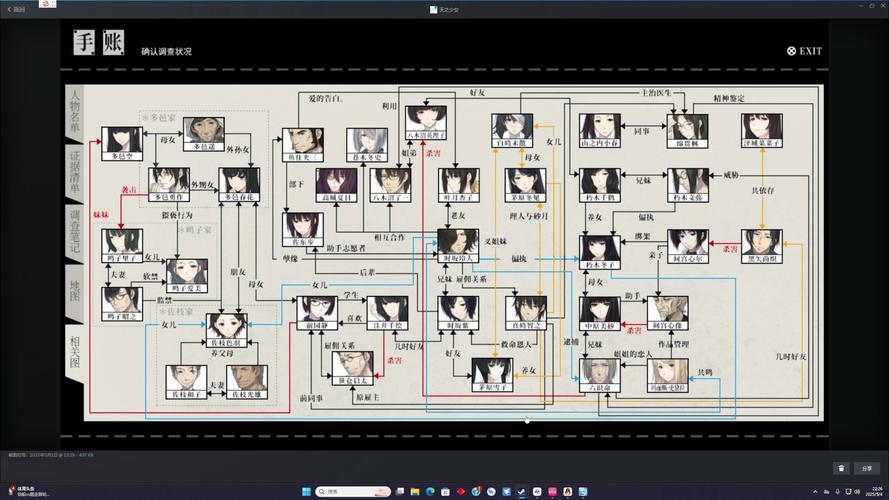Viewport: 889px width, 500px height.
Task: Open the Windows Start menu
Action: point(305,492)
